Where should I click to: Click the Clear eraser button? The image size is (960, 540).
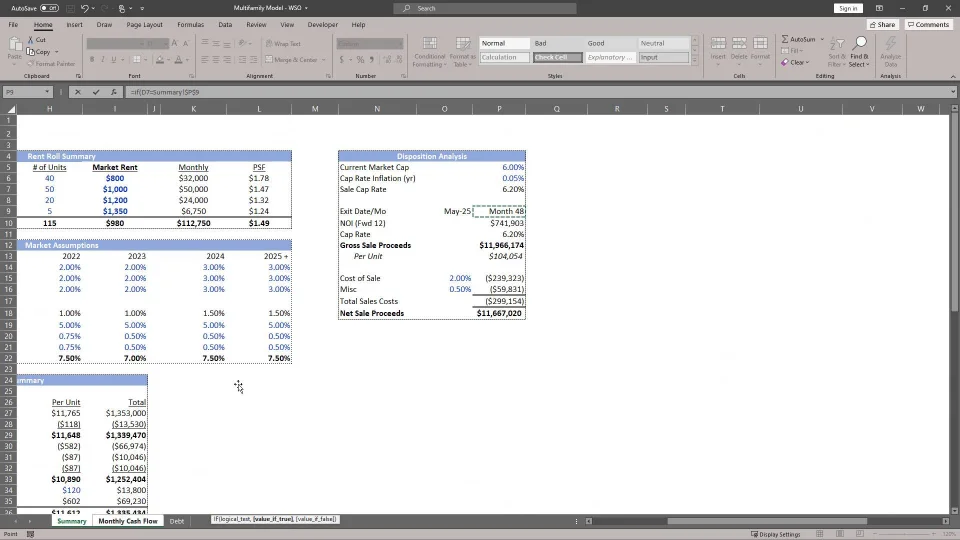click(795, 62)
